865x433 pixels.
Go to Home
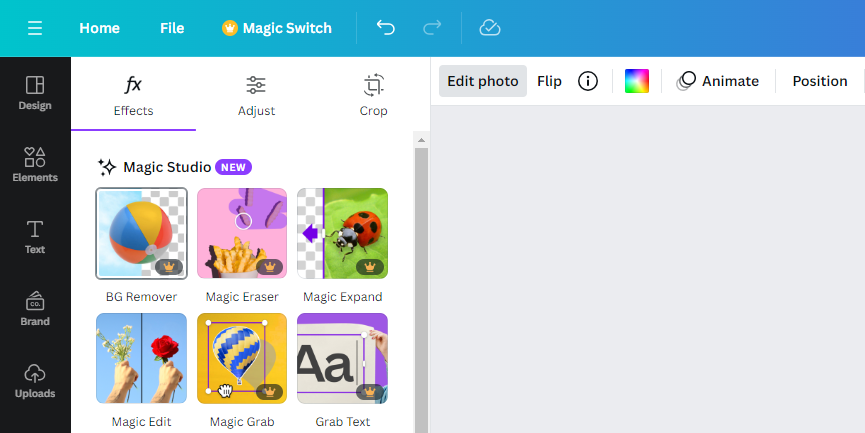[99, 28]
